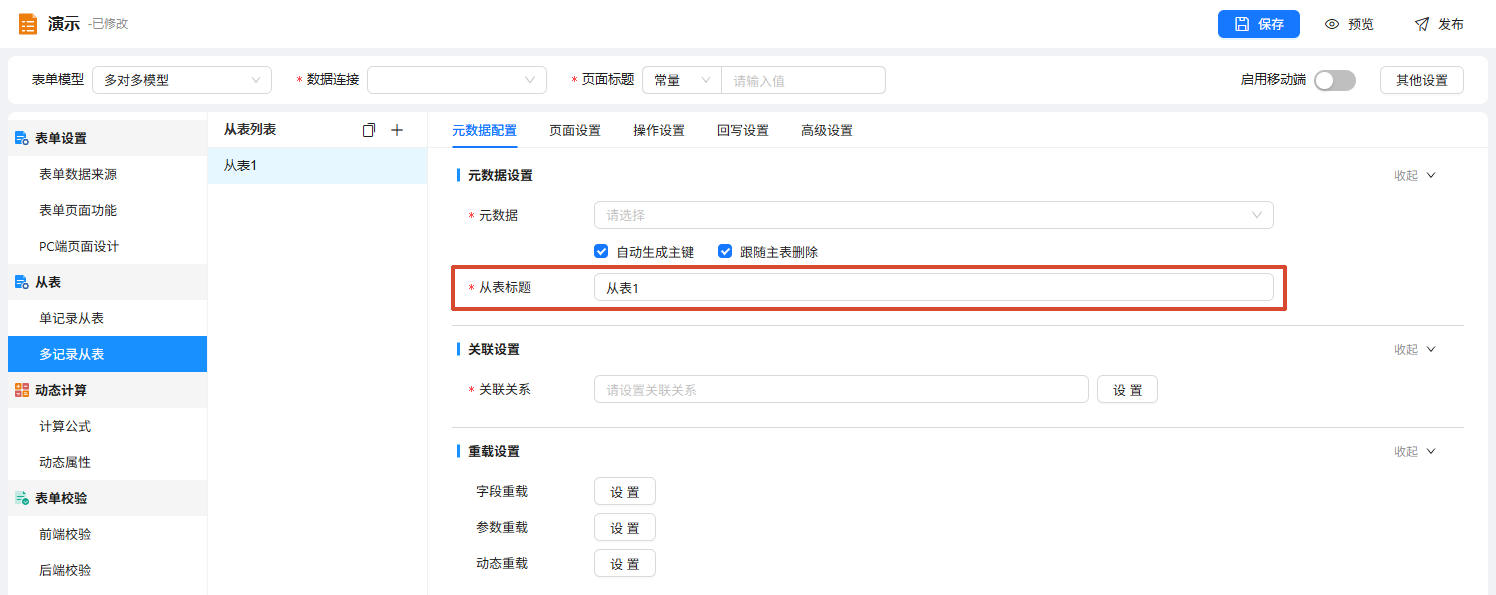The image size is (1496, 595).
Task: Open the 元数据 select dropdown
Action: 934,215
